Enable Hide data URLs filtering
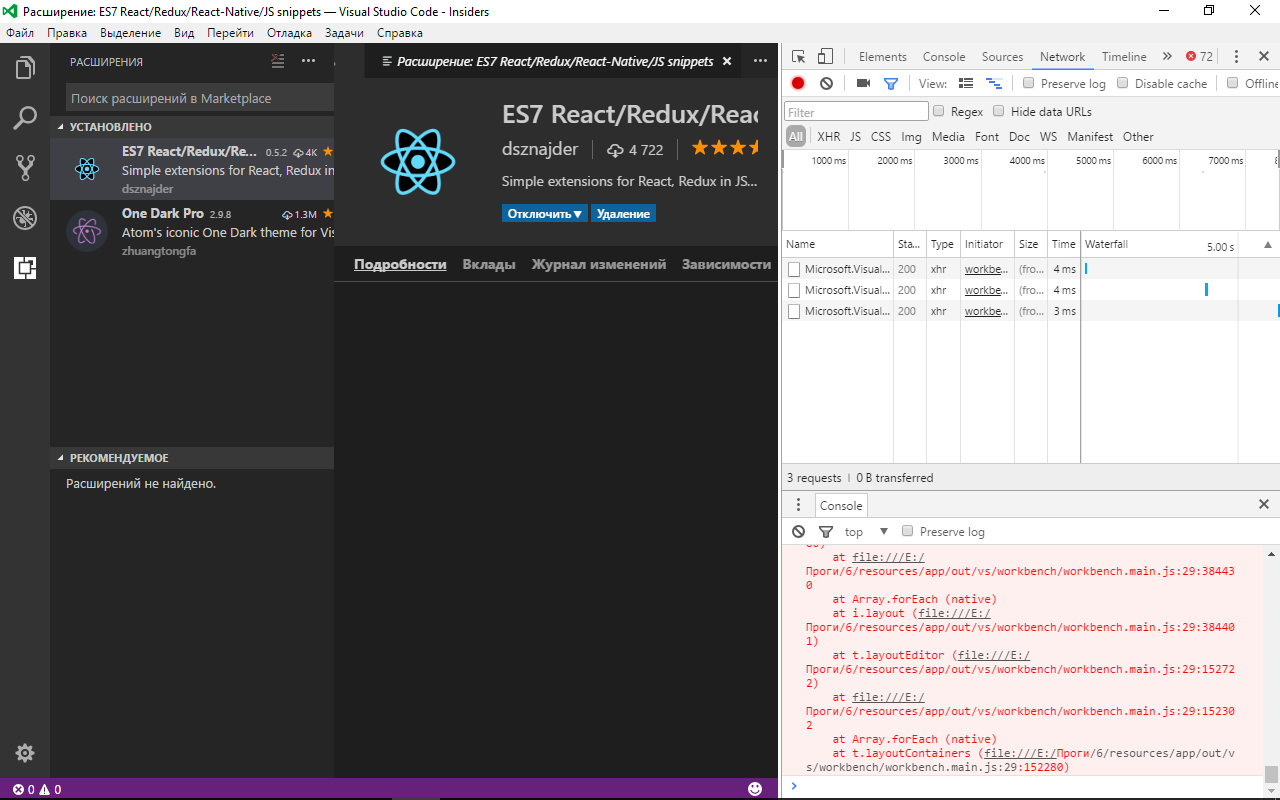This screenshot has height=800, width=1280. [x=998, y=111]
